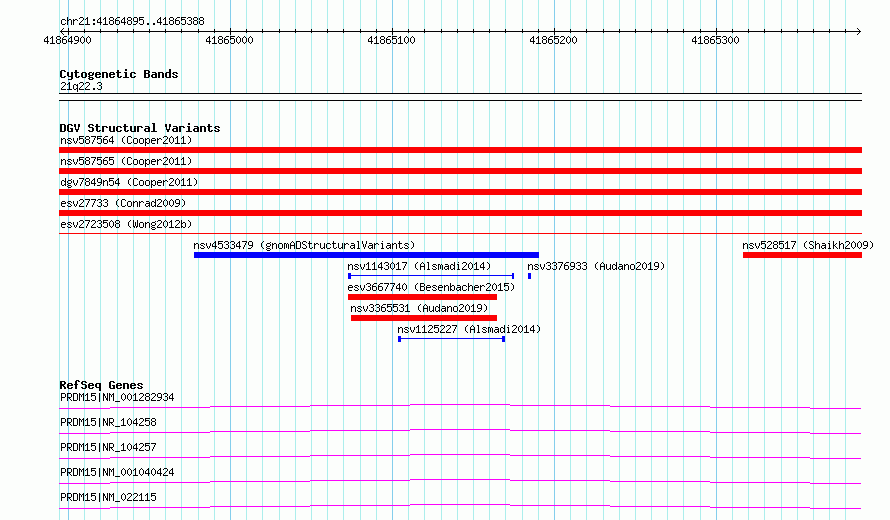Viewport: 890px width, 520px height.
Task: Click the nsv3365531 (Audano2019) red bar
Action: [x=424, y=318]
